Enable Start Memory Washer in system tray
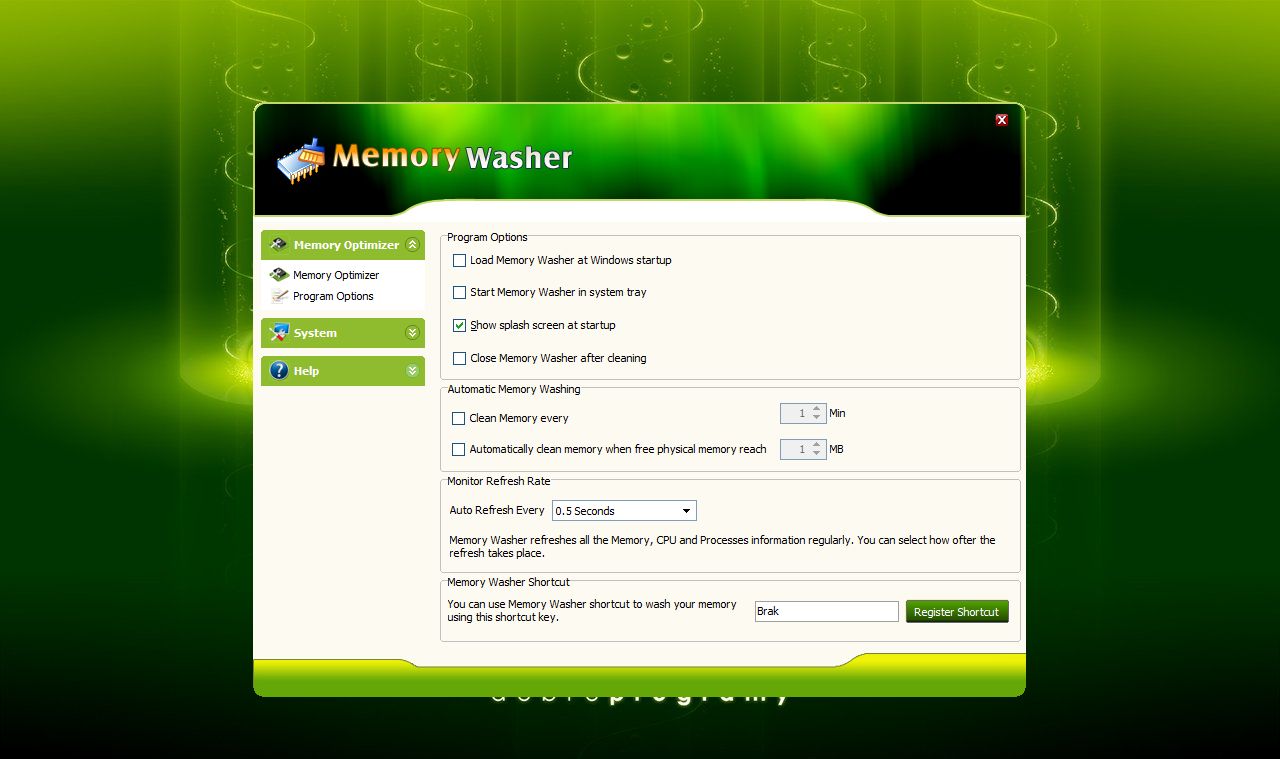The image size is (1280, 759). (x=459, y=292)
